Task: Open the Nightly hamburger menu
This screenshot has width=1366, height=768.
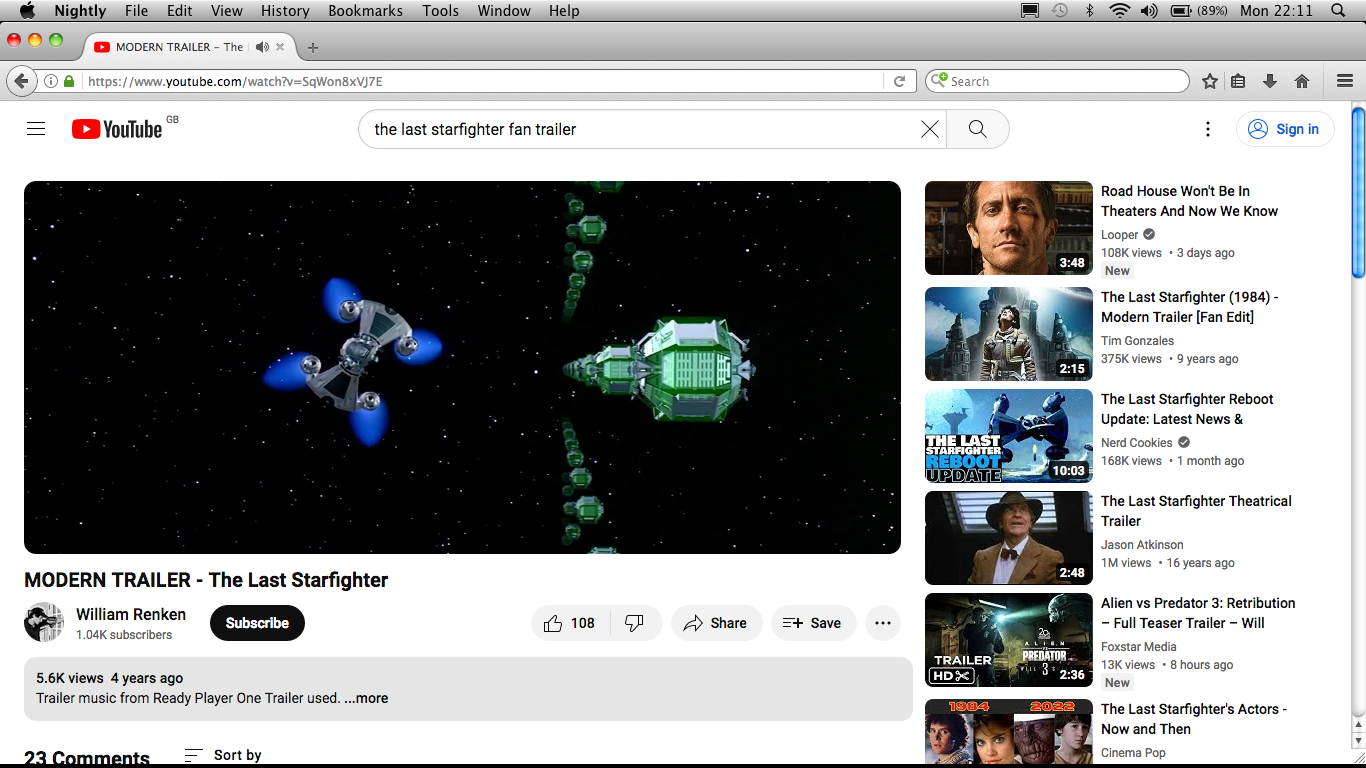Action: 1345,81
